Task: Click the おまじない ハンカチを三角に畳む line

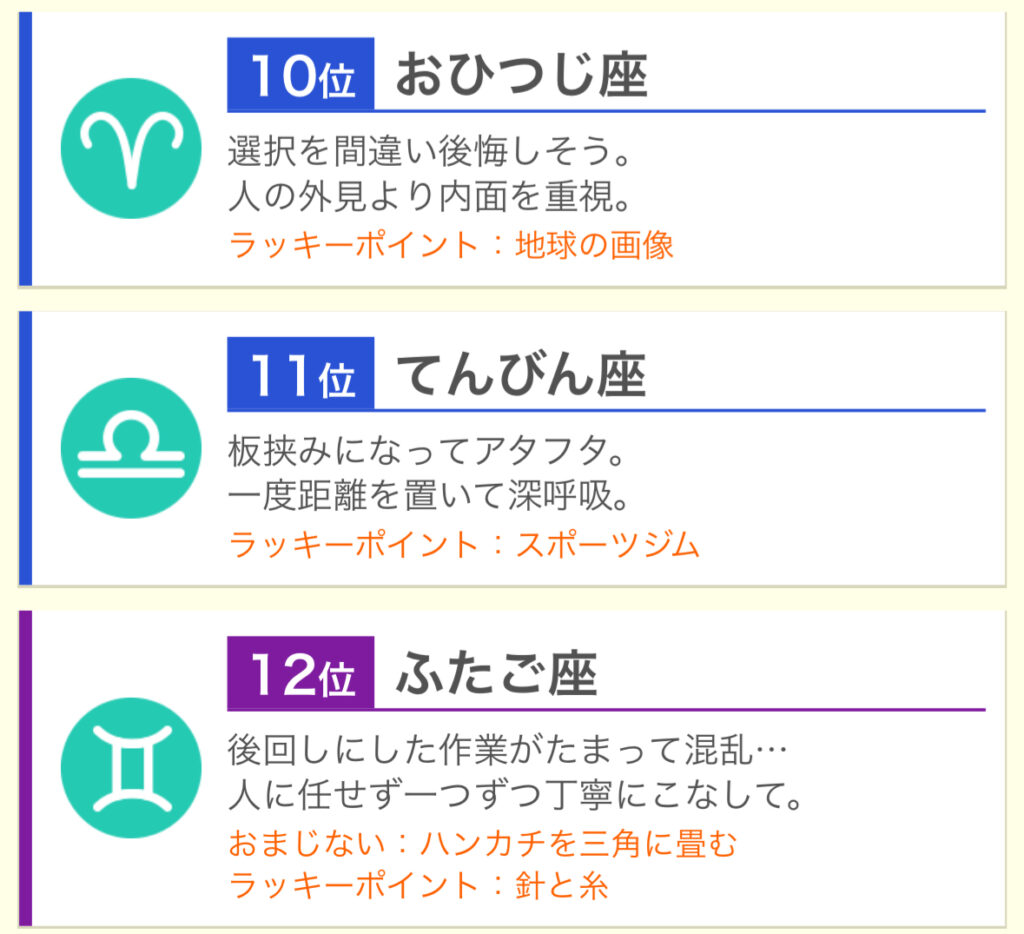Action: [x=483, y=843]
